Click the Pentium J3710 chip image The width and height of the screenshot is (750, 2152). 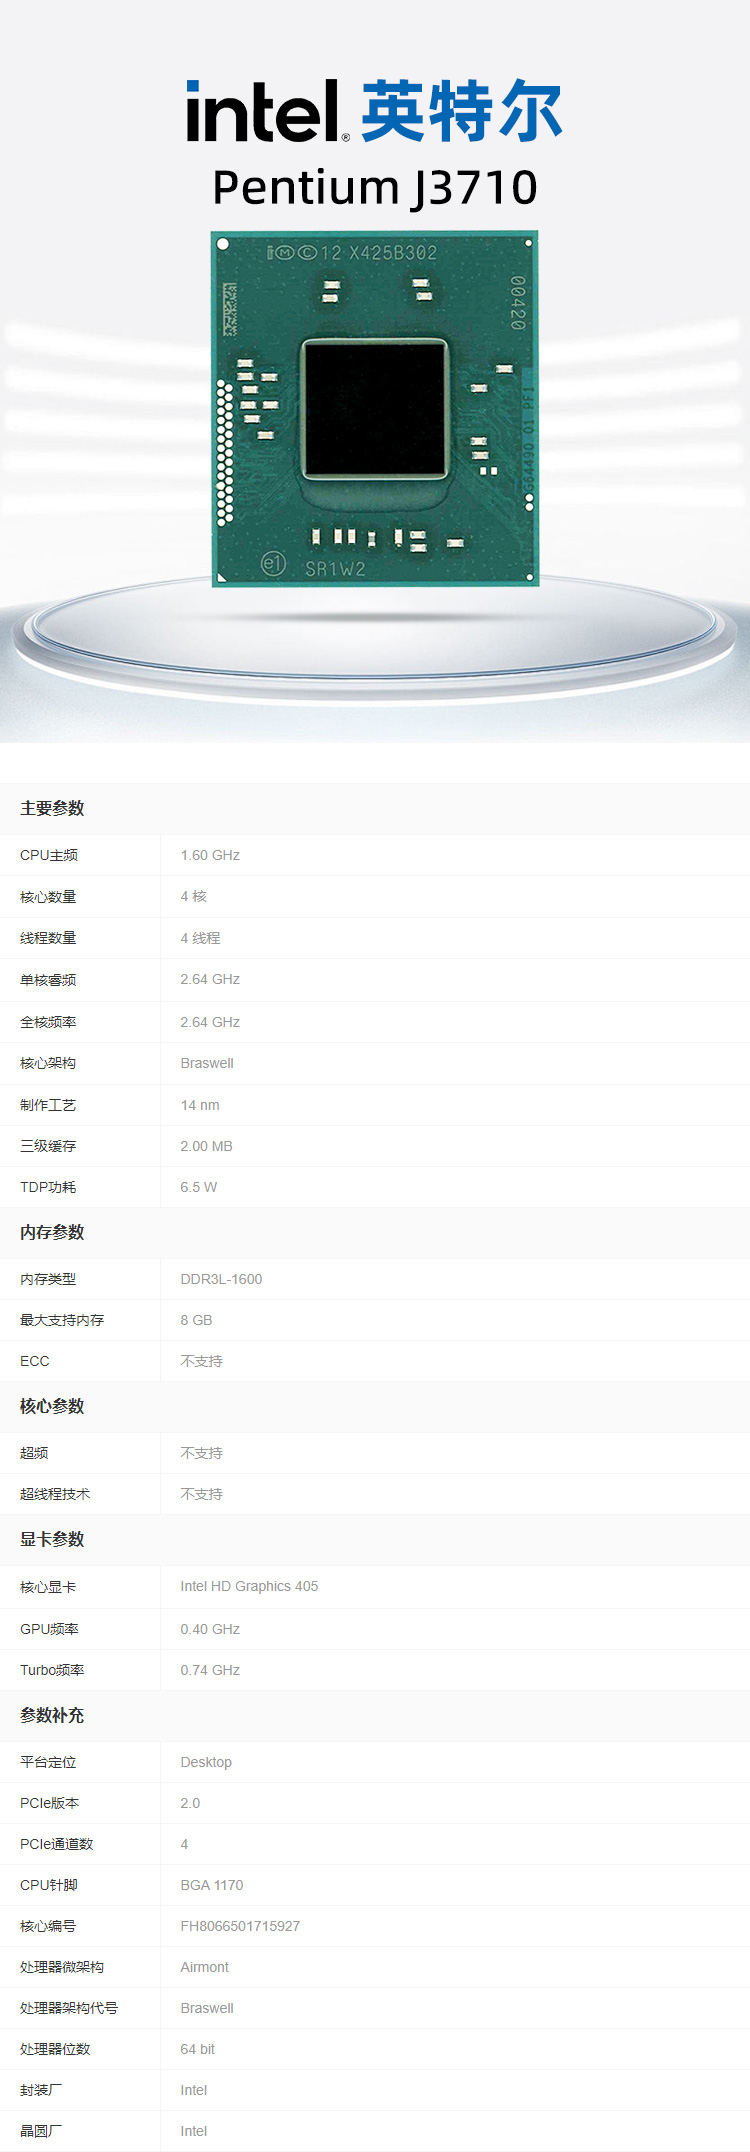pos(375,409)
